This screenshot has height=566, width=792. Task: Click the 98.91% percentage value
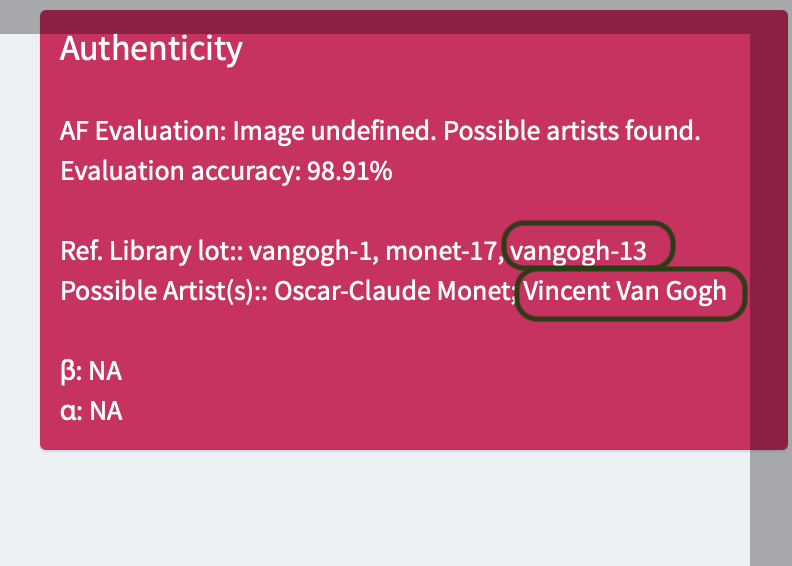click(x=350, y=171)
